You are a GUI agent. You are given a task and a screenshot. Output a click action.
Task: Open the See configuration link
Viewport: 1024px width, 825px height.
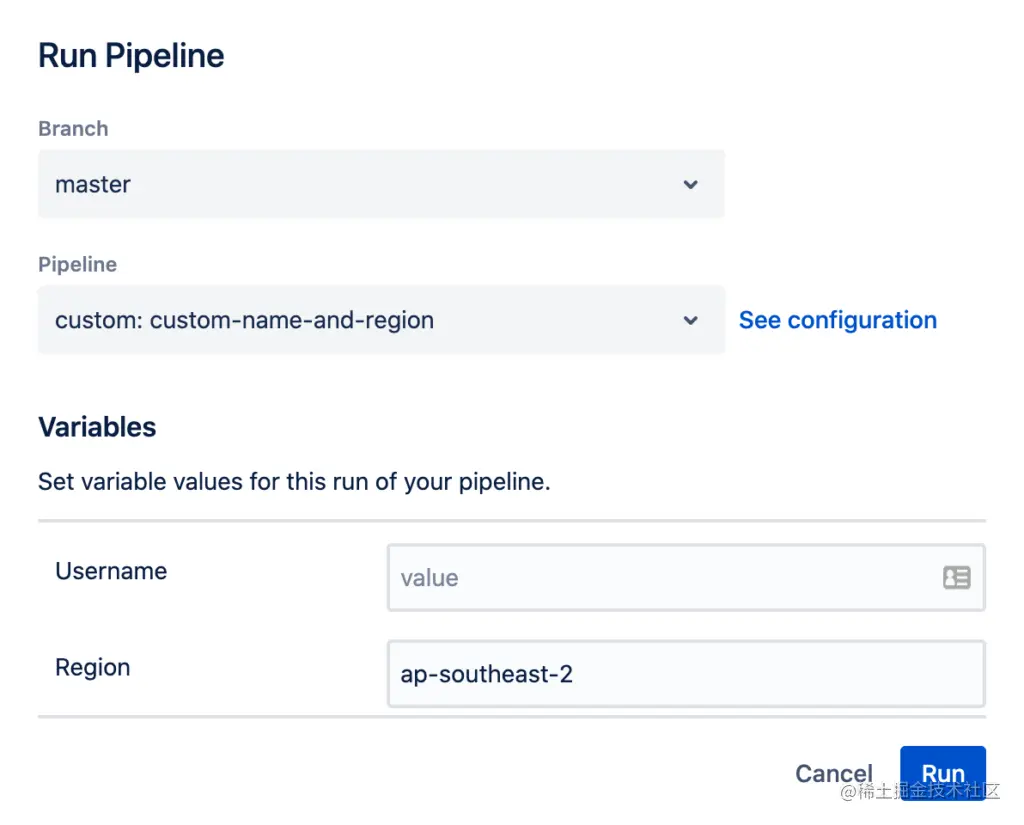tap(837, 321)
